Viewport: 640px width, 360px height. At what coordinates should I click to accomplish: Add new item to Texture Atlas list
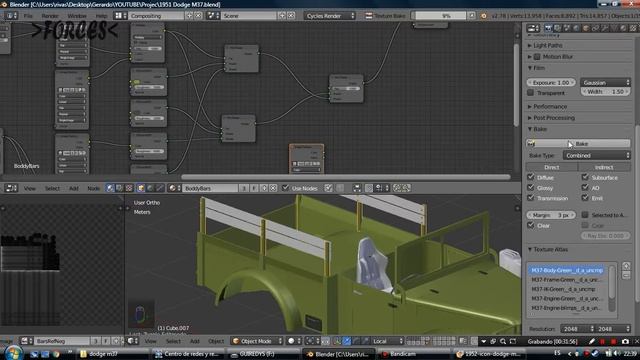pos(626,266)
